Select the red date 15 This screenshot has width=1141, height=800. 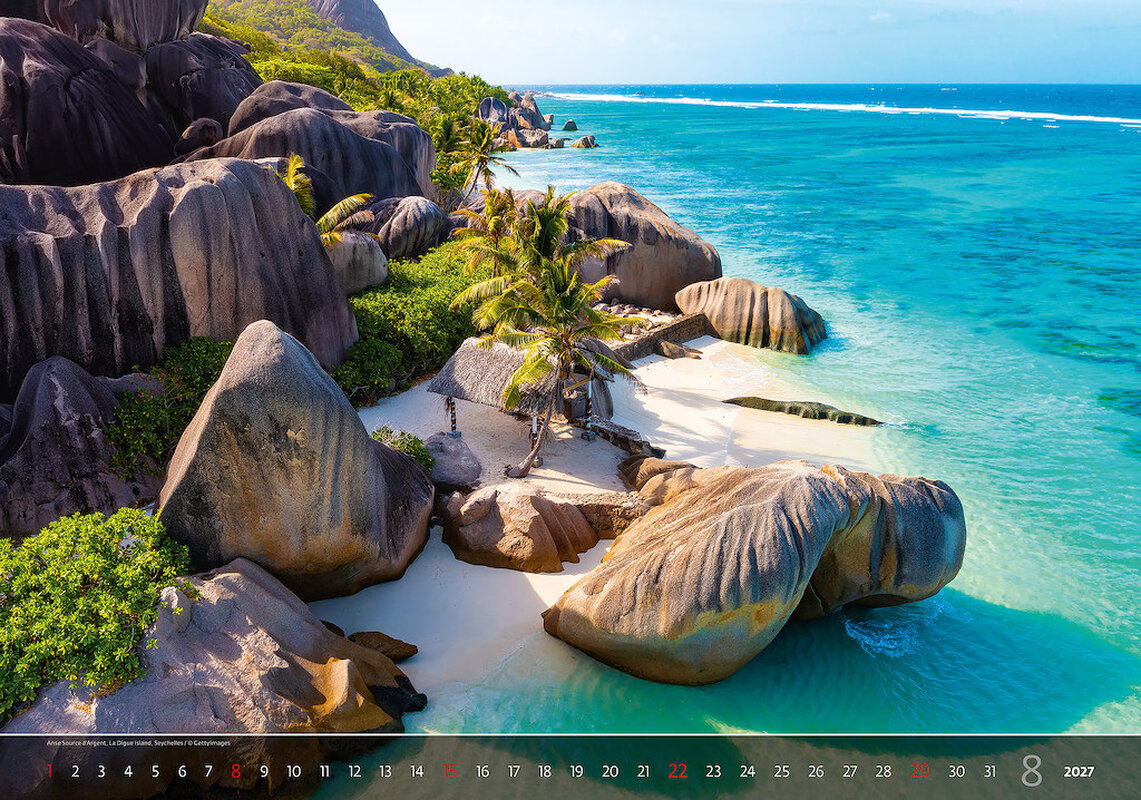(x=450, y=772)
